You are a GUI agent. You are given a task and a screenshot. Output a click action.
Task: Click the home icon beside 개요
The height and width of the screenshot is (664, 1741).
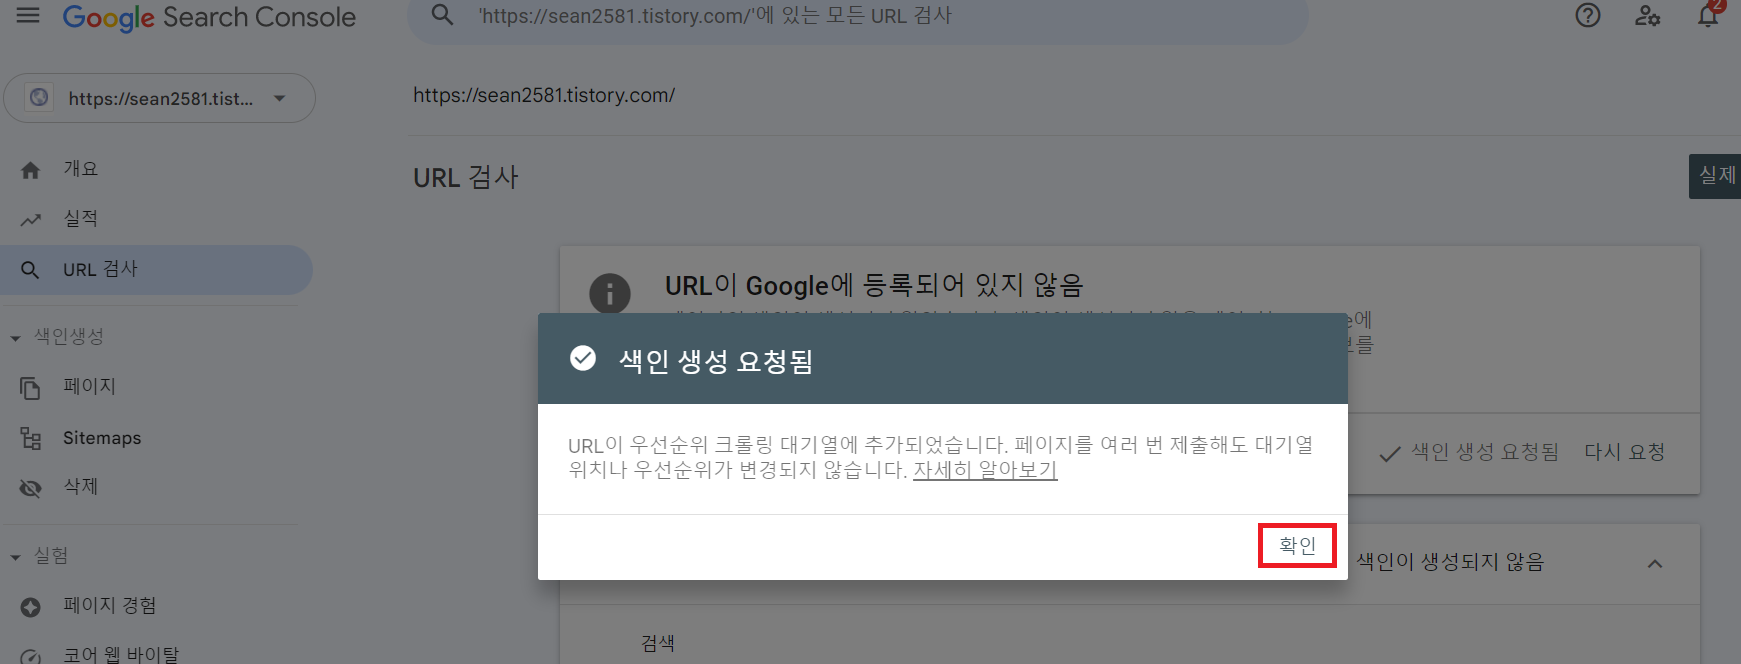click(x=31, y=170)
